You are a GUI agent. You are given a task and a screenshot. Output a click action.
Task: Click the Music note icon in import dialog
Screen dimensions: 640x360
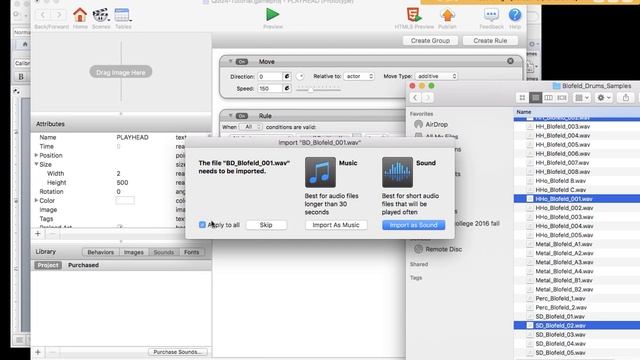(320, 172)
